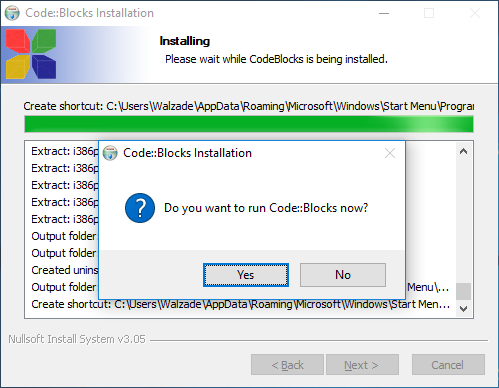
Task: Click No to skip running Code::Blocks
Action: [343, 275]
